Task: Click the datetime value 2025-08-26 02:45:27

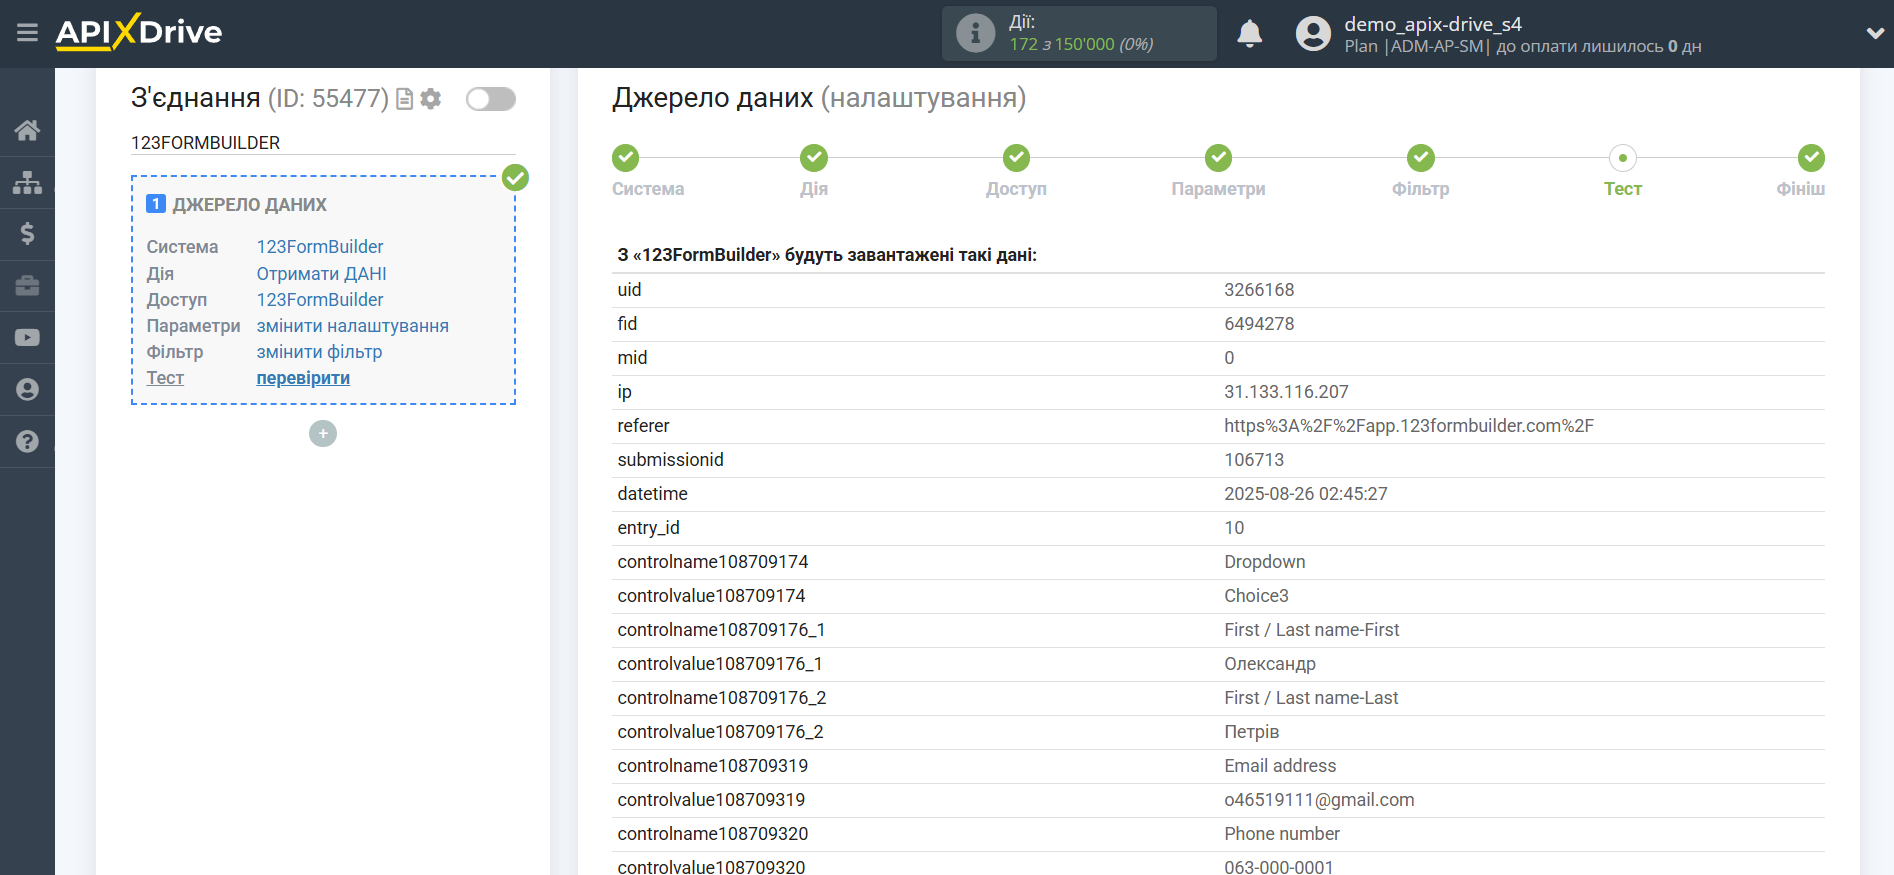Action: point(1306,494)
